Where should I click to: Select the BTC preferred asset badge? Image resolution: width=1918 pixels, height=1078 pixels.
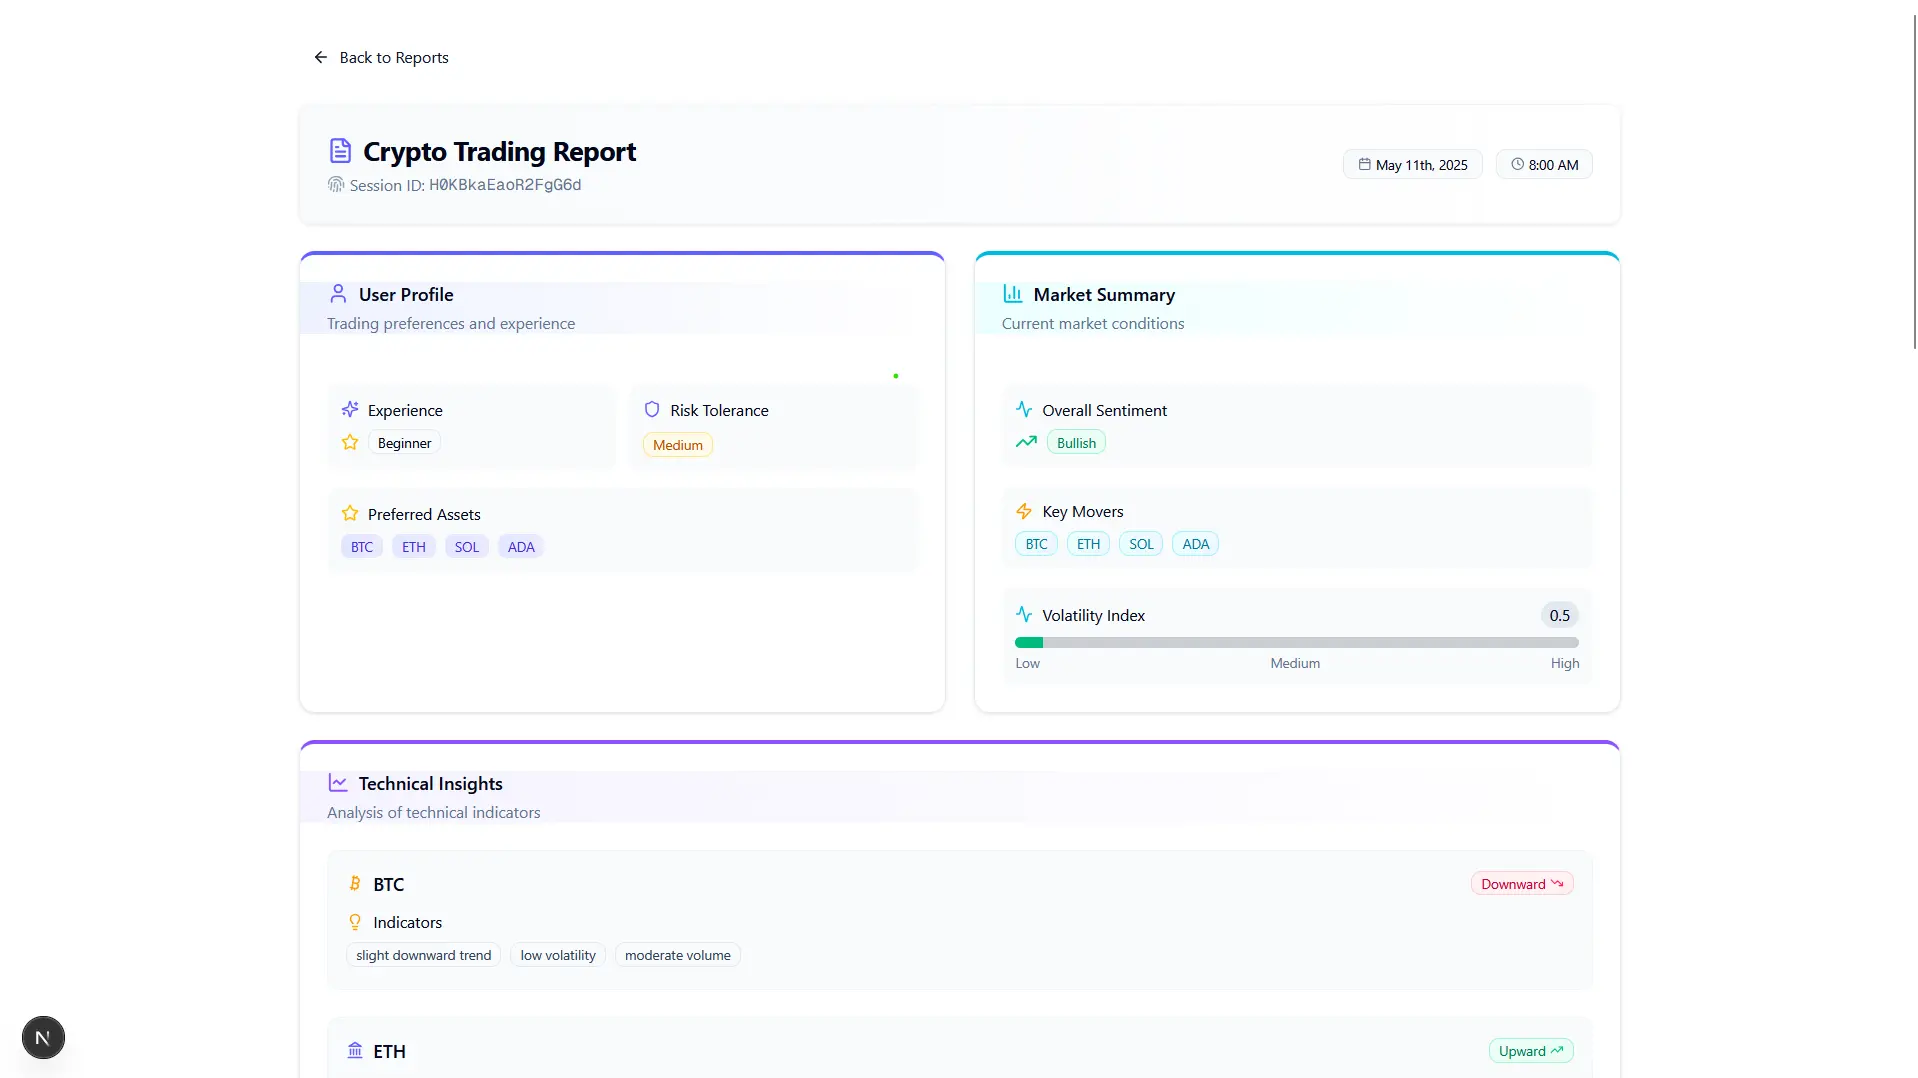[x=361, y=546]
